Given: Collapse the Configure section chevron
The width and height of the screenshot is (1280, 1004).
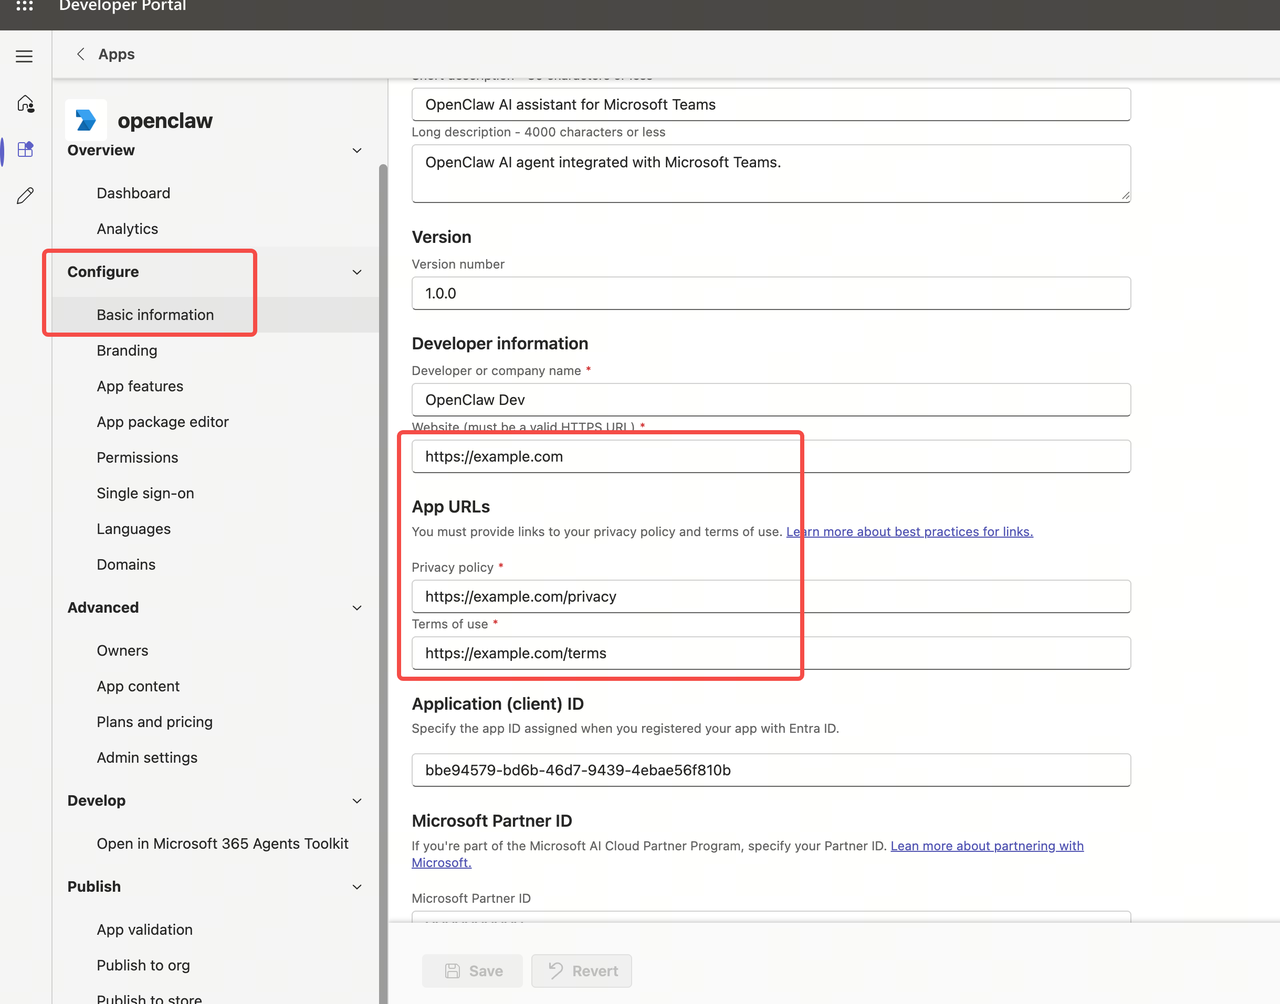Looking at the screenshot, I should pos(357,272).
